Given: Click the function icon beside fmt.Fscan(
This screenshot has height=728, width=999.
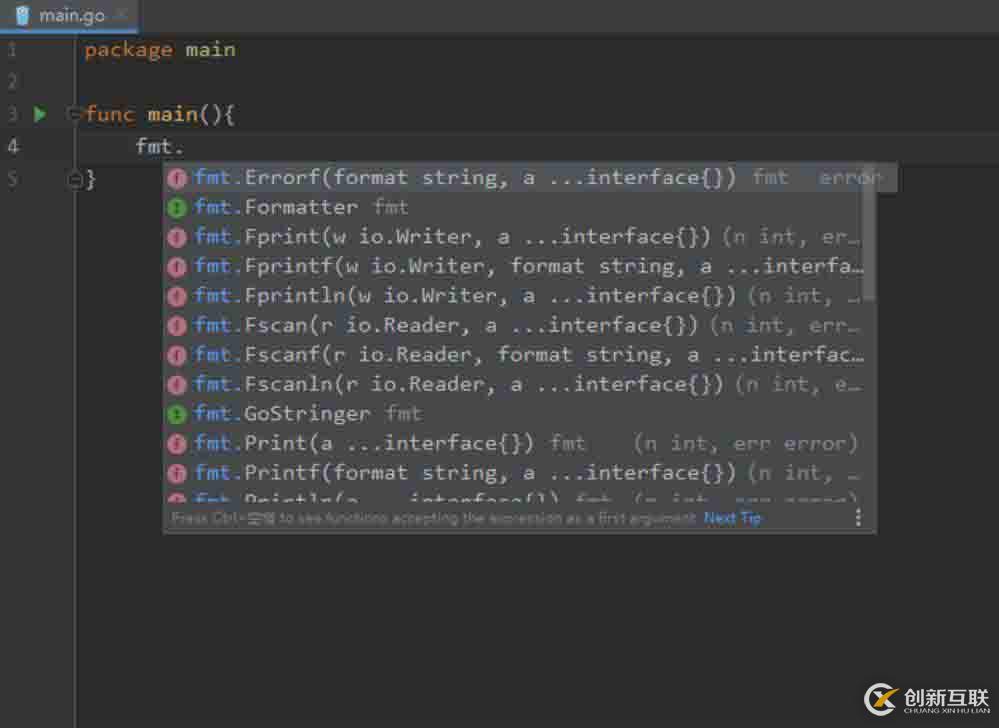Looking at the screenshot, I should coord(177,326).
